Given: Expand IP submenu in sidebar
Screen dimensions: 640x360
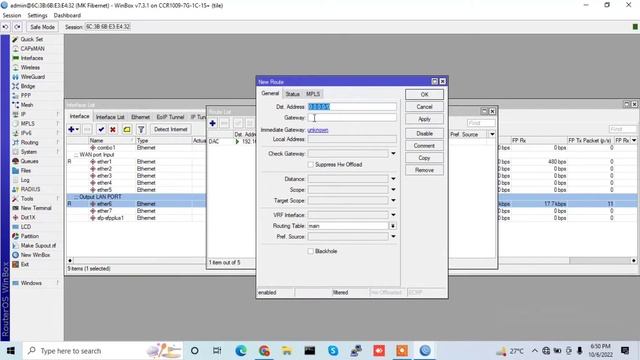Looking at the screenshot, I should [x=23, y=114].
